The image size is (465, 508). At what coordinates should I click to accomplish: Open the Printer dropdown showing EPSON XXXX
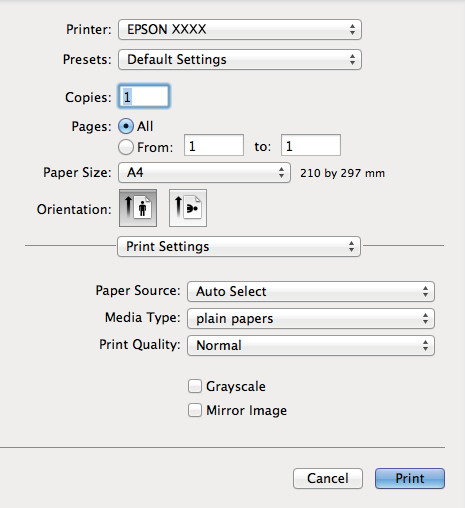click(240, 29)
